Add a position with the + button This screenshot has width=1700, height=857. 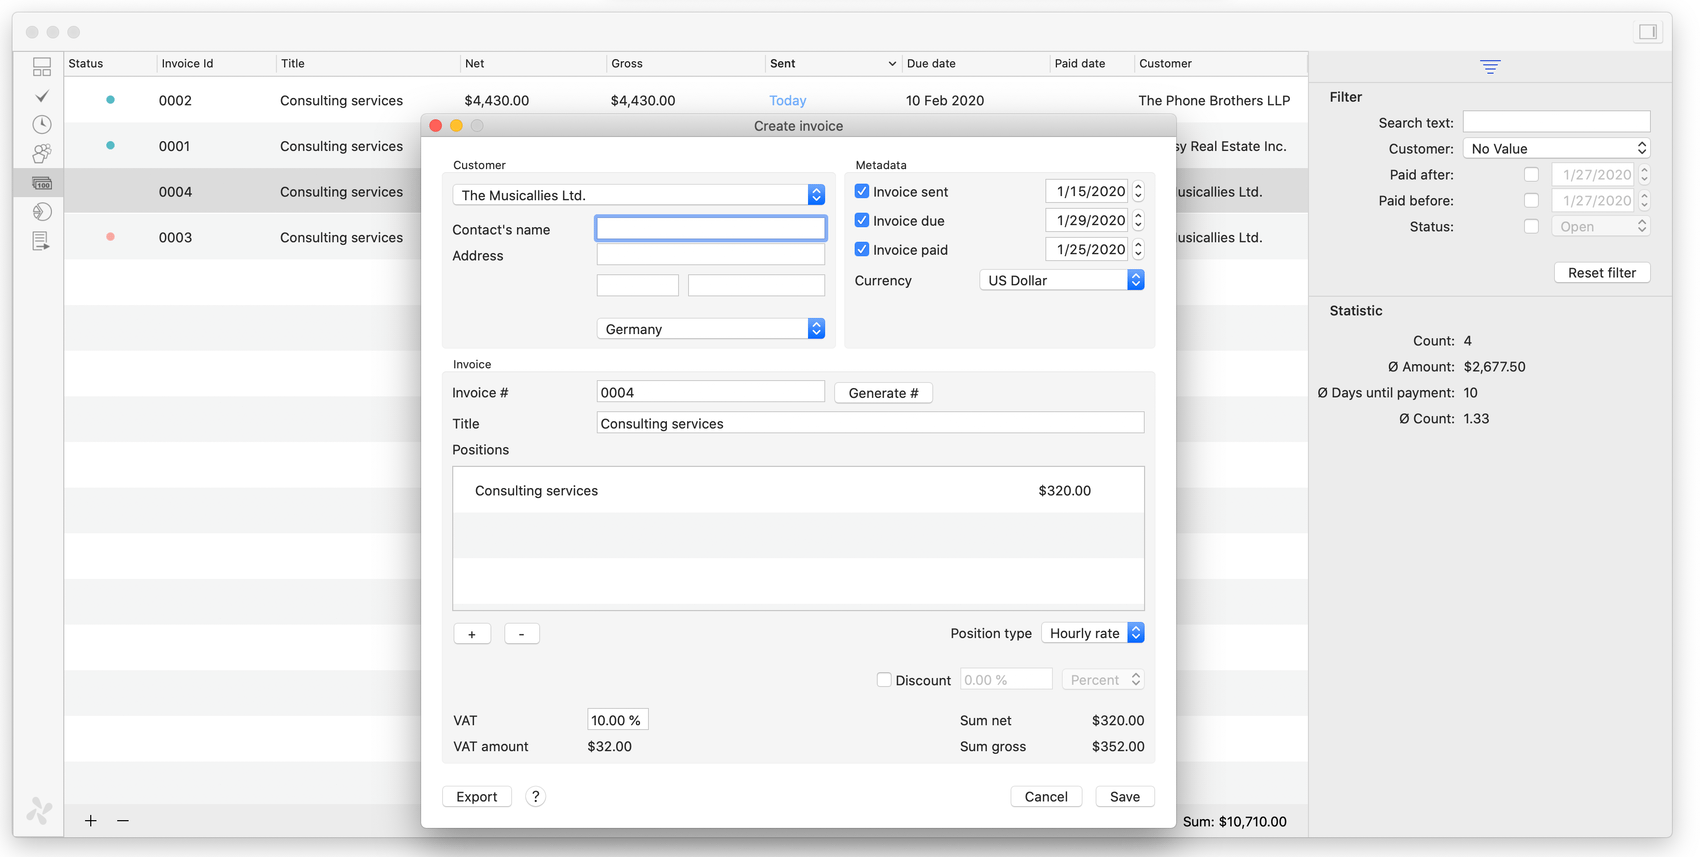click(x=472, y=634)
